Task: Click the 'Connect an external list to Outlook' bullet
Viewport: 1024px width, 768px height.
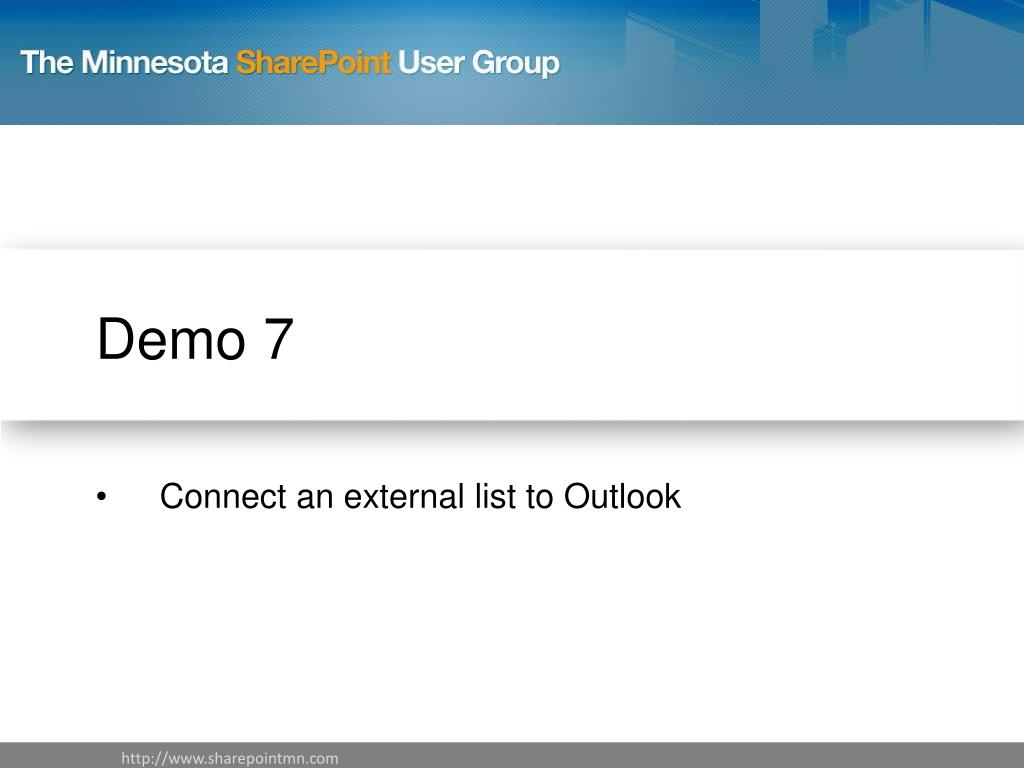Action: [420, 496]
